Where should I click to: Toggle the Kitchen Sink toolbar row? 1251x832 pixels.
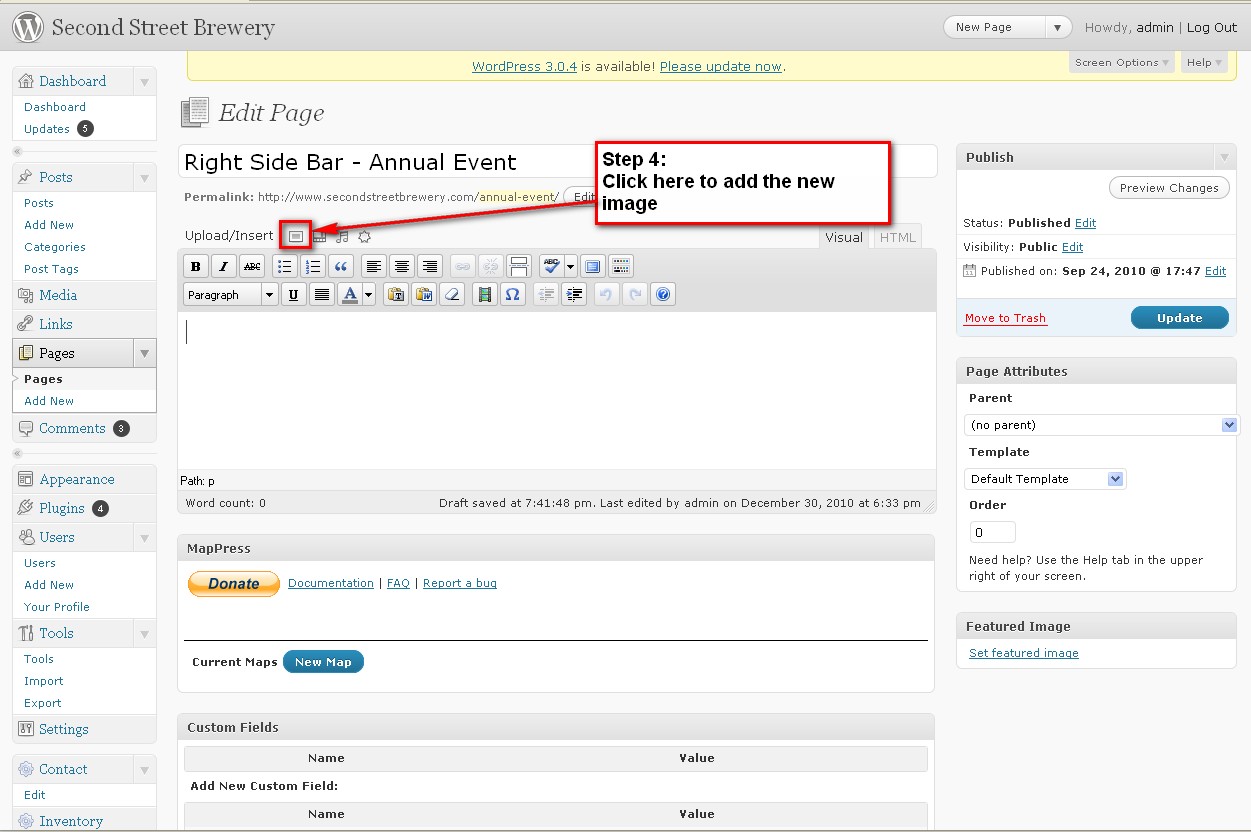621,266
